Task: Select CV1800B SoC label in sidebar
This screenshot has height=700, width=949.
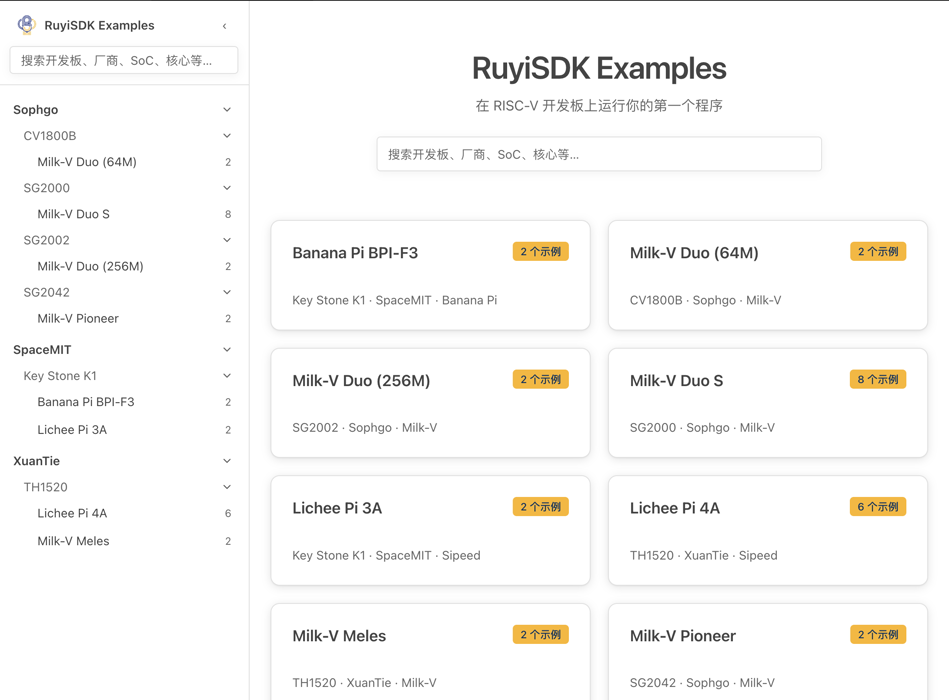Action: click(x=50, y=136)
